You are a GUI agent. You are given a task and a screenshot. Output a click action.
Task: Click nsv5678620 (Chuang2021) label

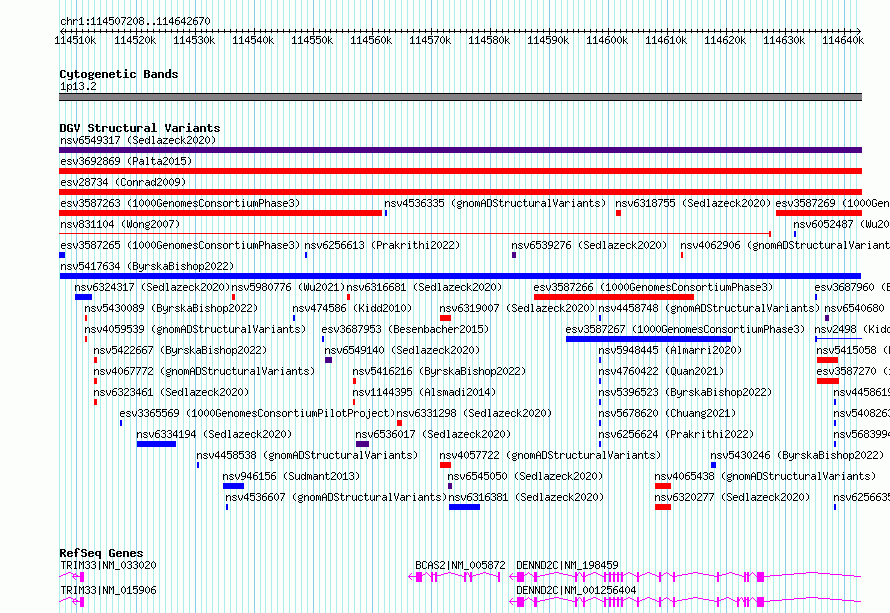667,413
